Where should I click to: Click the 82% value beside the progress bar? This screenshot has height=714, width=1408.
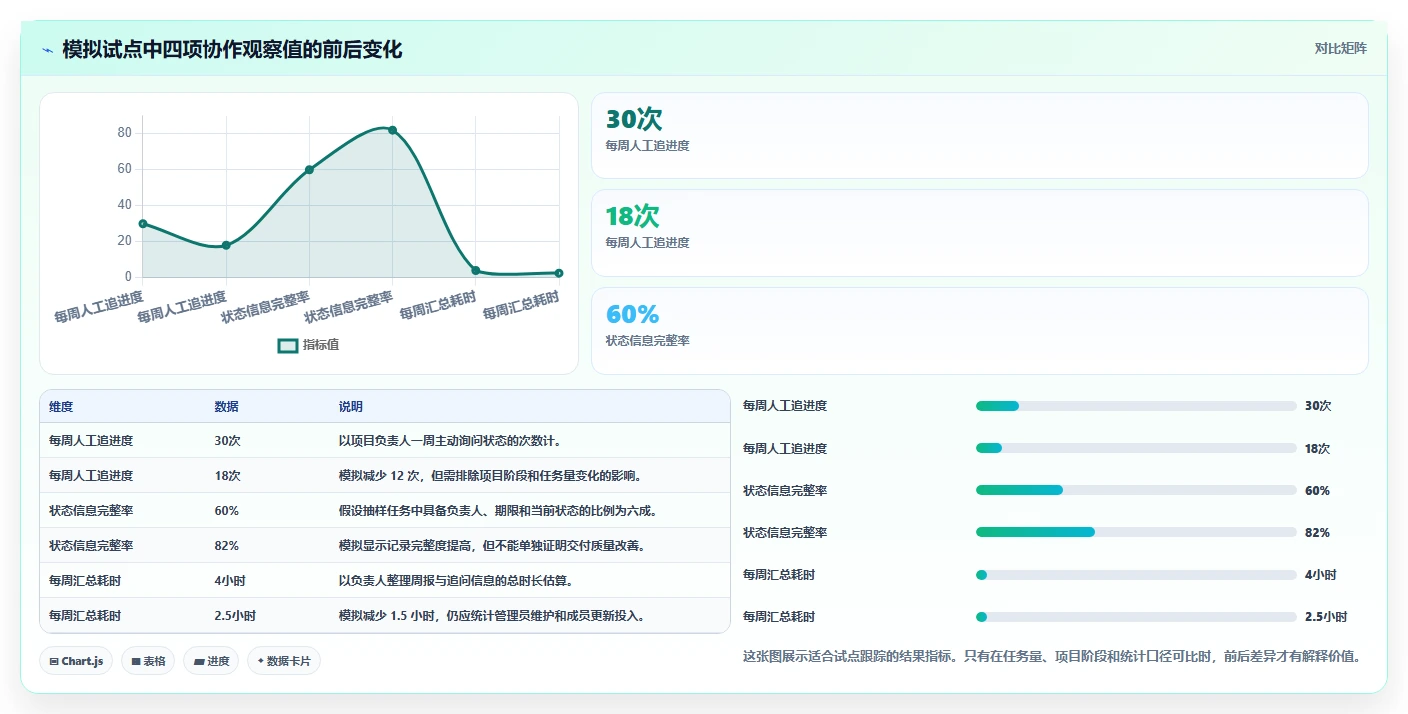[x=1317, y=533]
